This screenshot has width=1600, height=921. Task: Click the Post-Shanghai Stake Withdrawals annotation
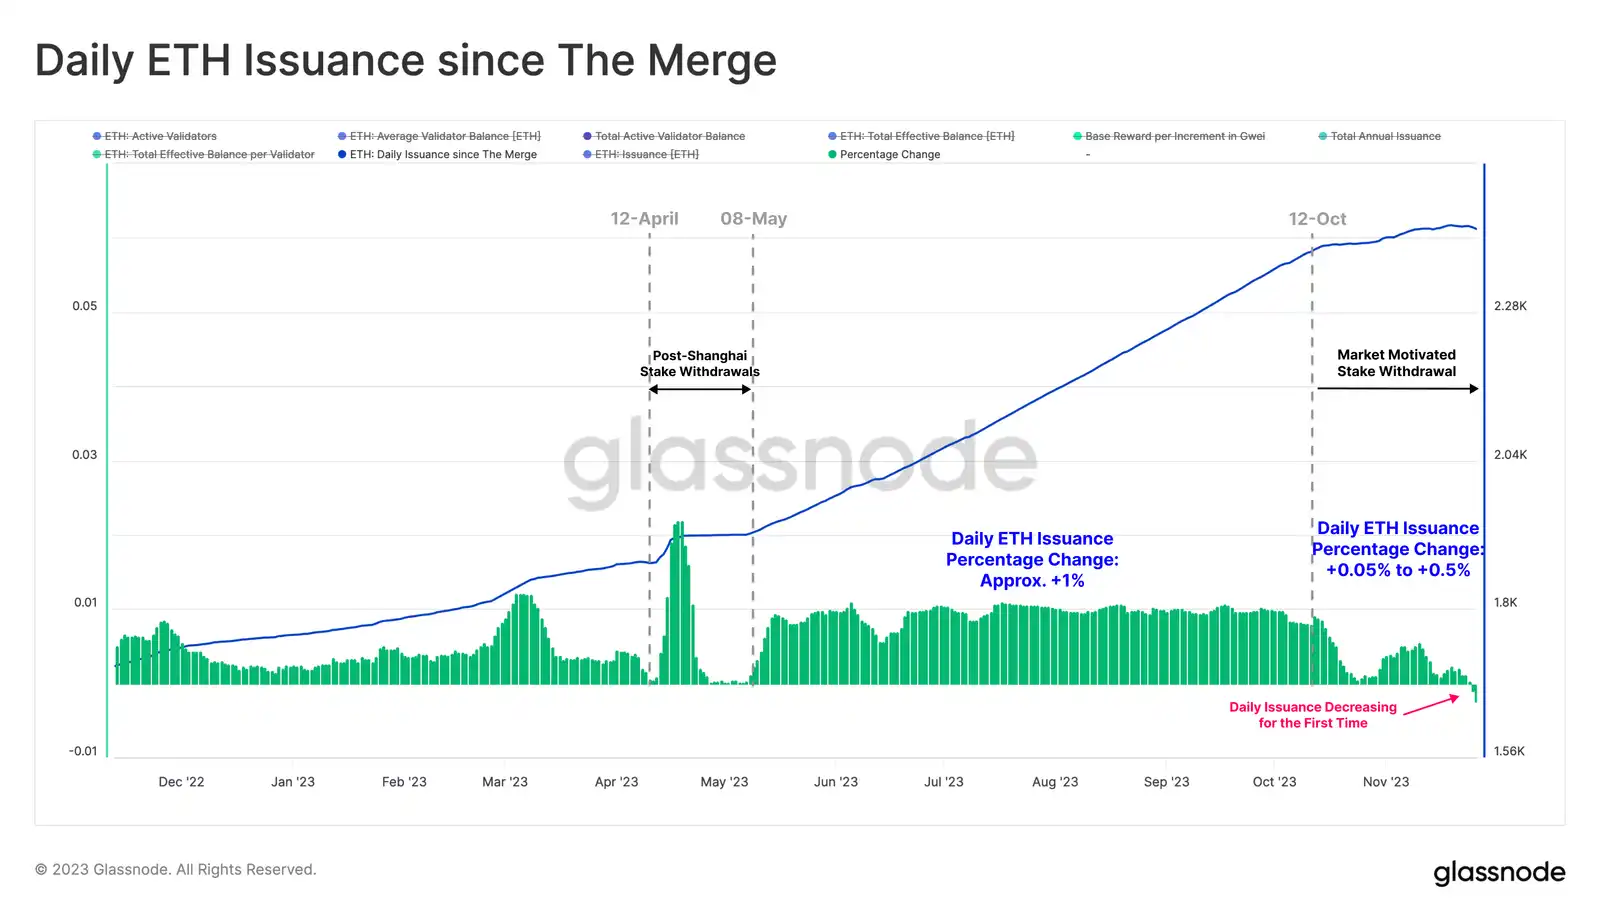point(700,364)
